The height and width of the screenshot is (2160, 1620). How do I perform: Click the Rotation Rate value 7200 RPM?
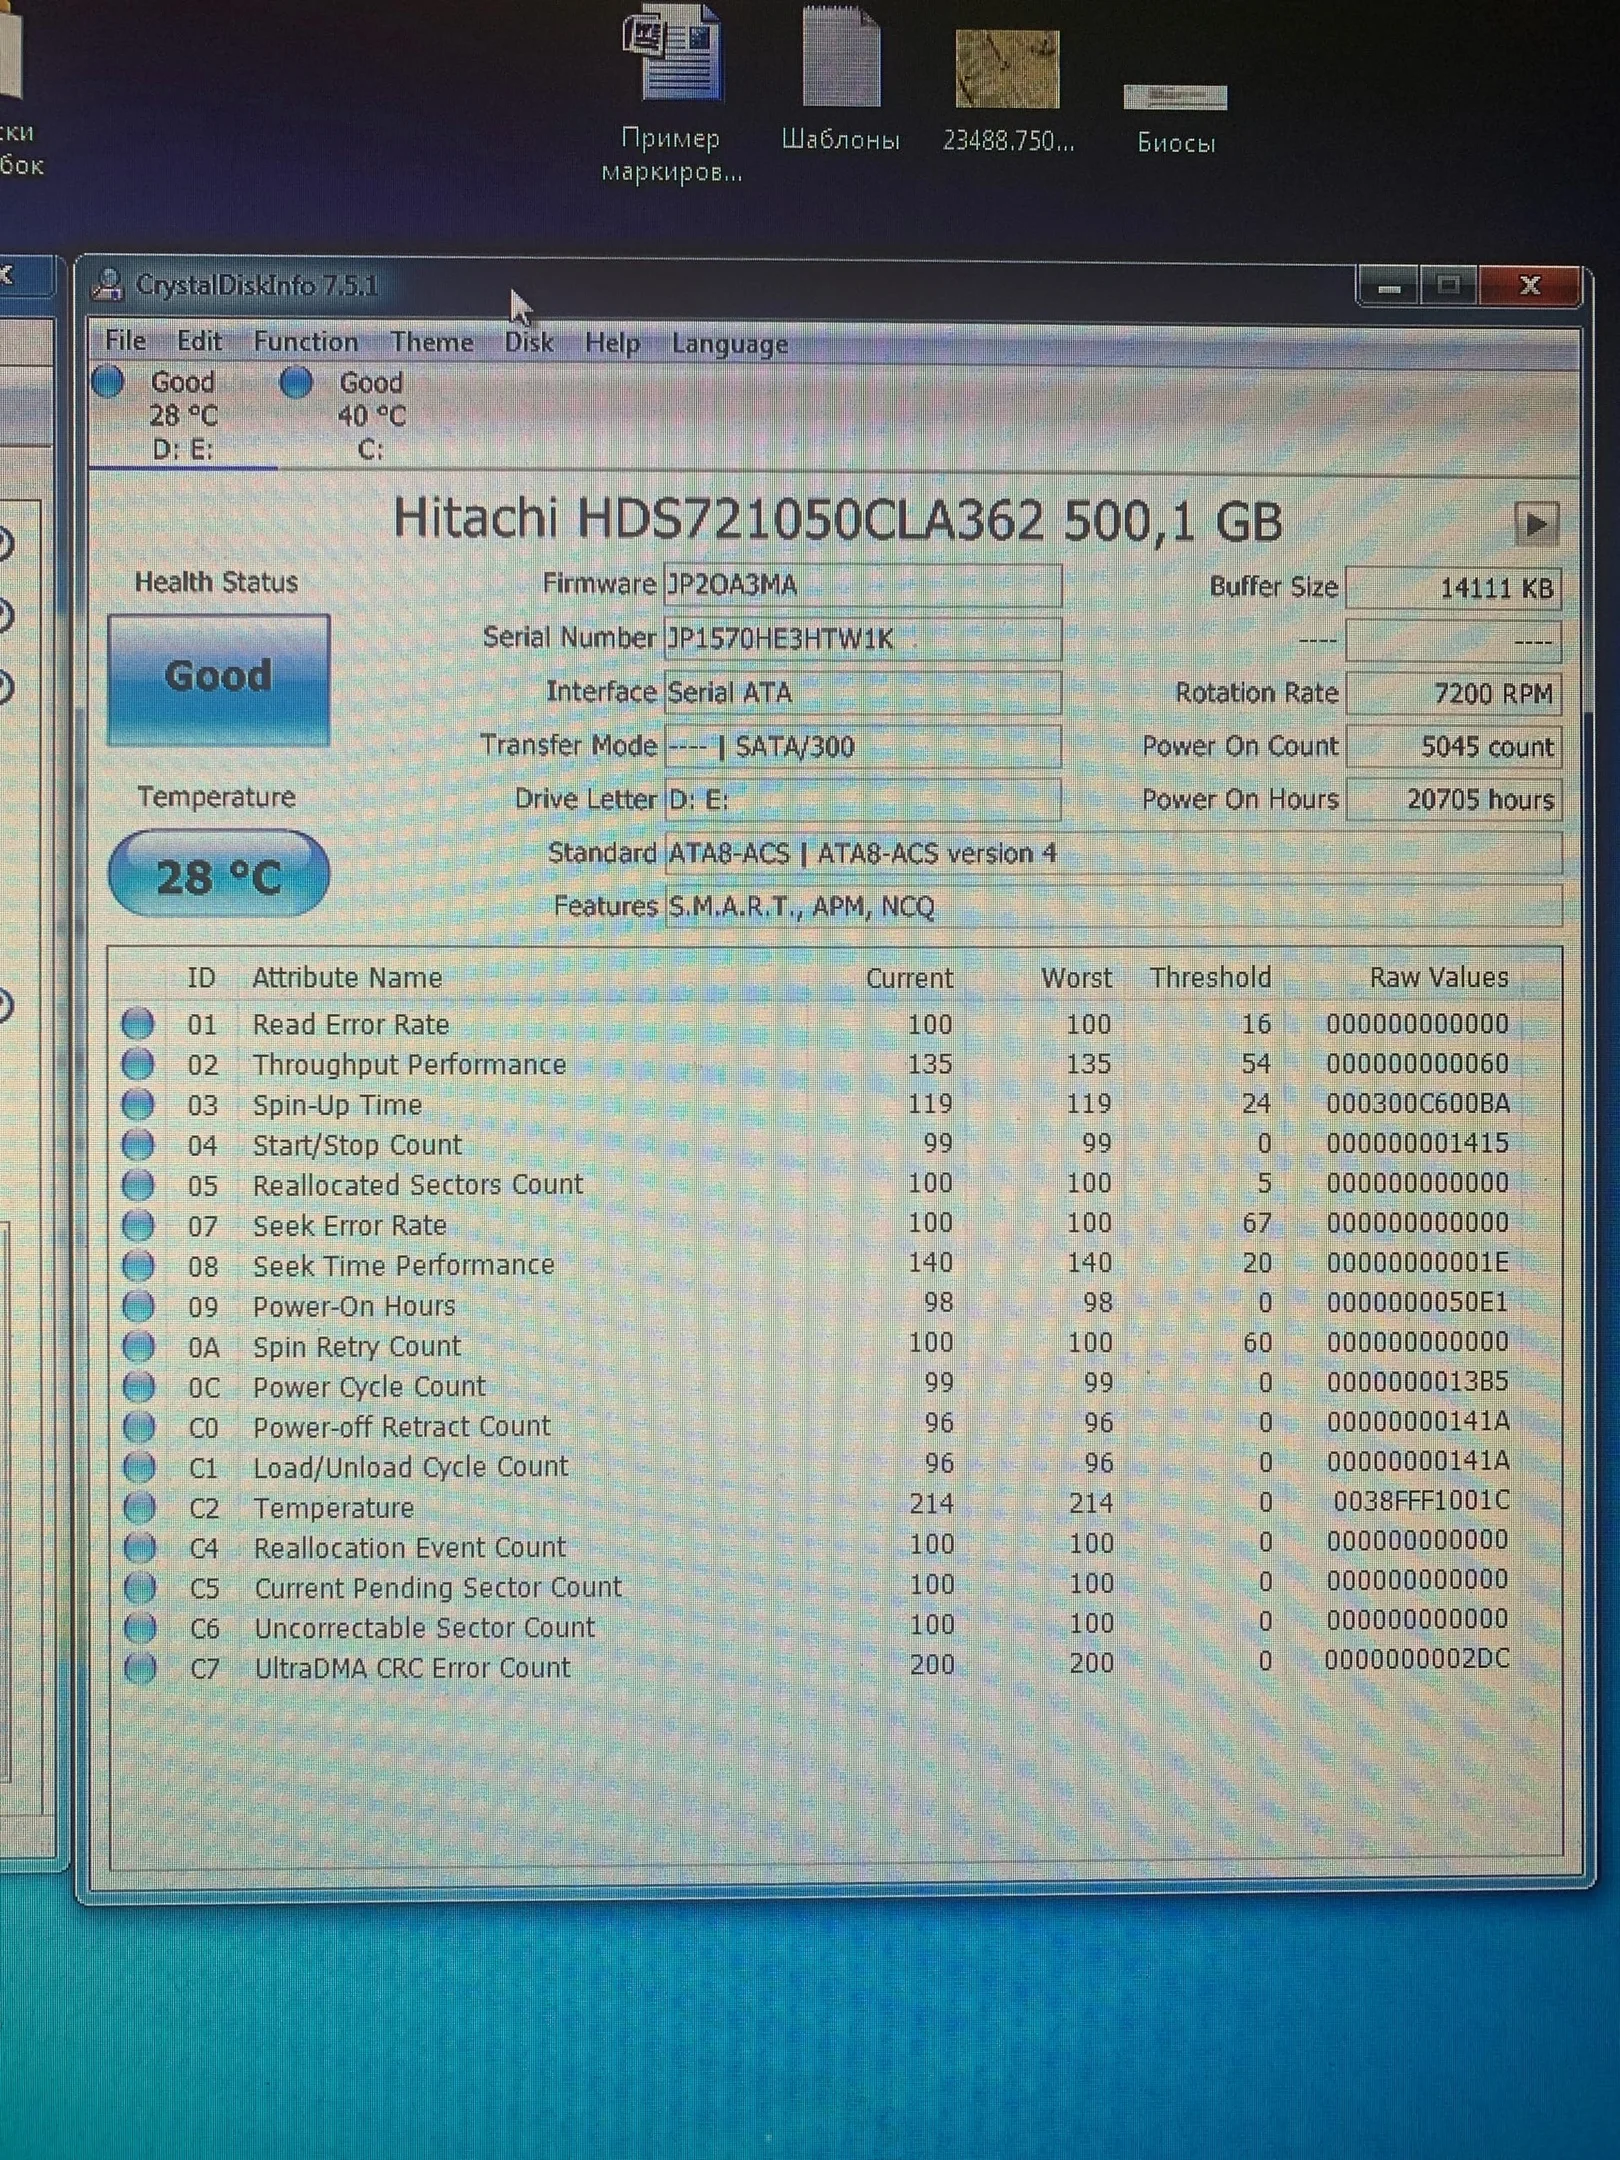[1453, 694]
